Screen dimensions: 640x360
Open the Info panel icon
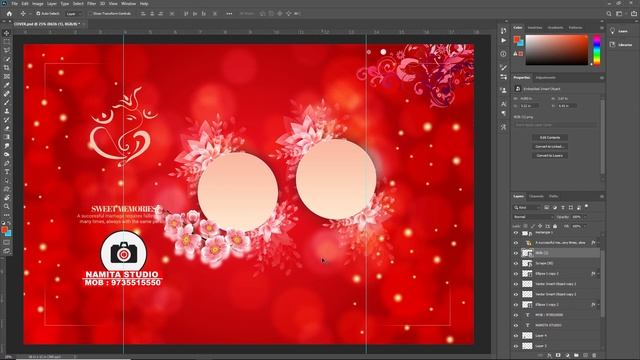point(504,54)
